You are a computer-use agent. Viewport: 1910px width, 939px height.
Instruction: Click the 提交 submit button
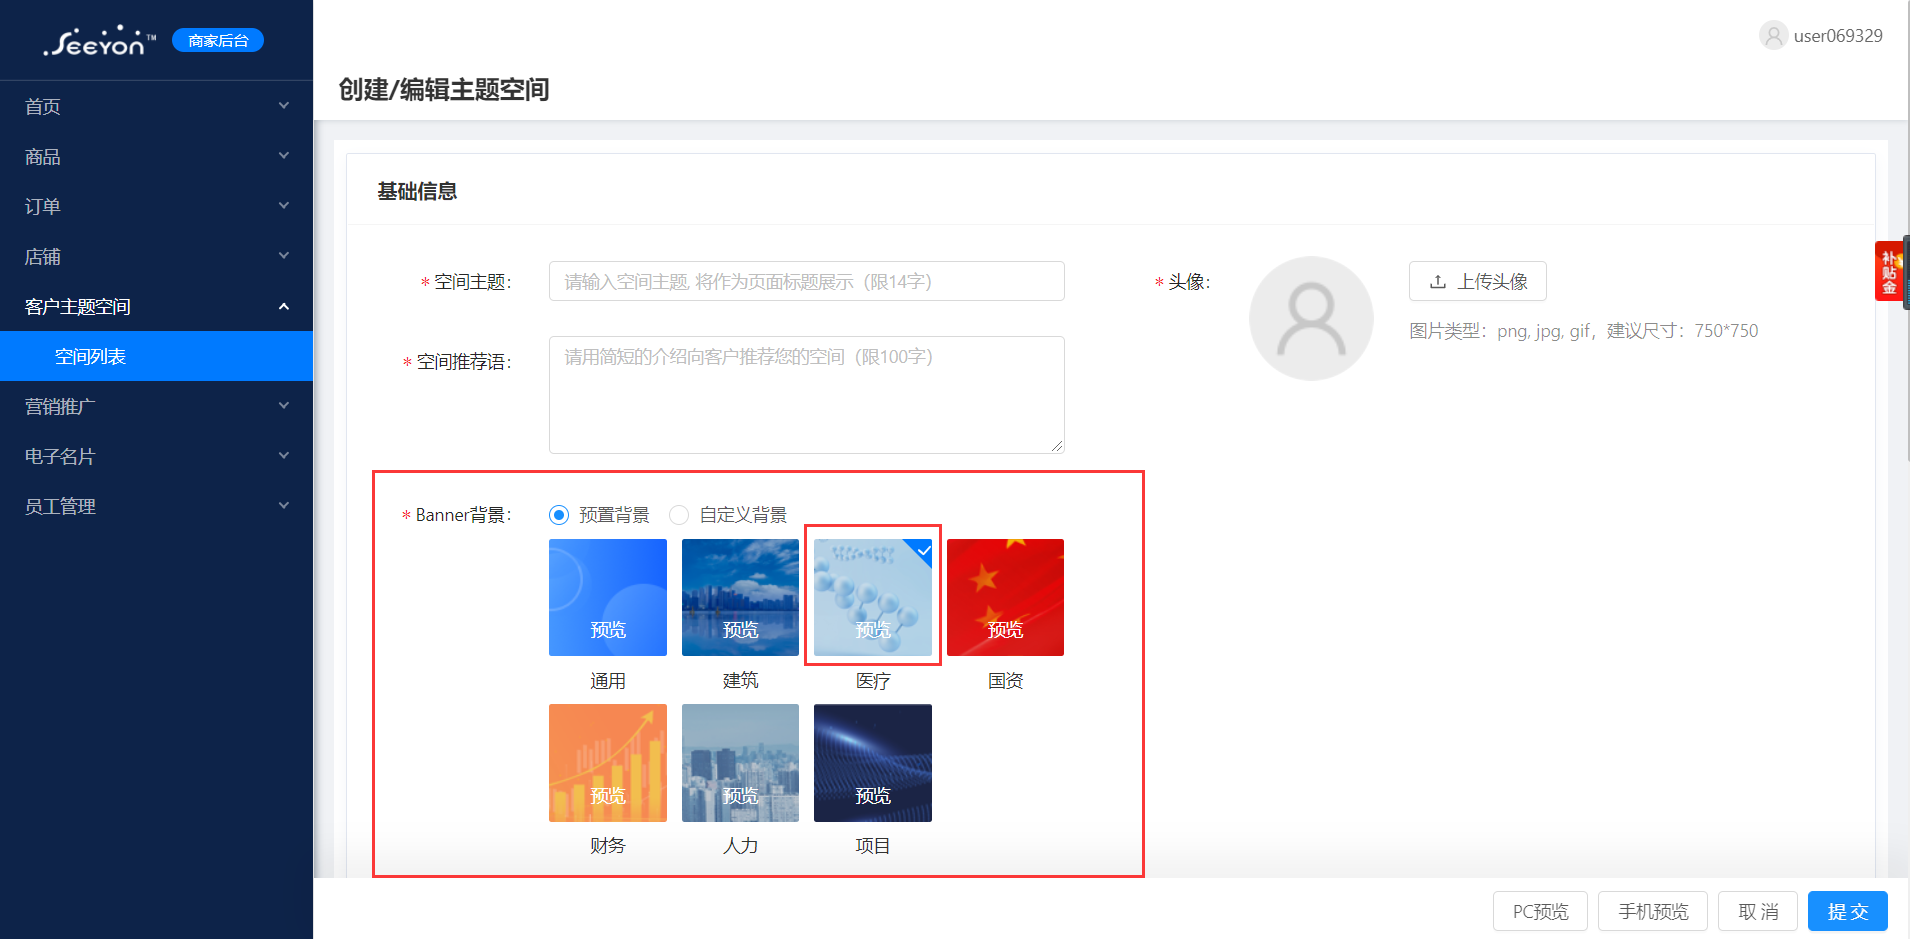(x=1848, y=911)
